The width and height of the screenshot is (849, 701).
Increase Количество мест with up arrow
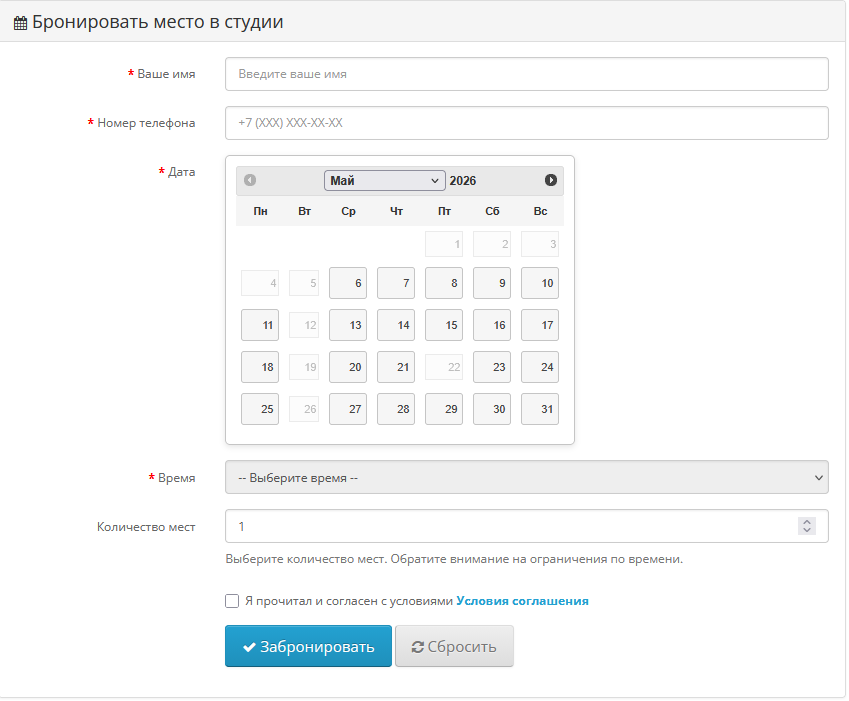pos(807,522)
